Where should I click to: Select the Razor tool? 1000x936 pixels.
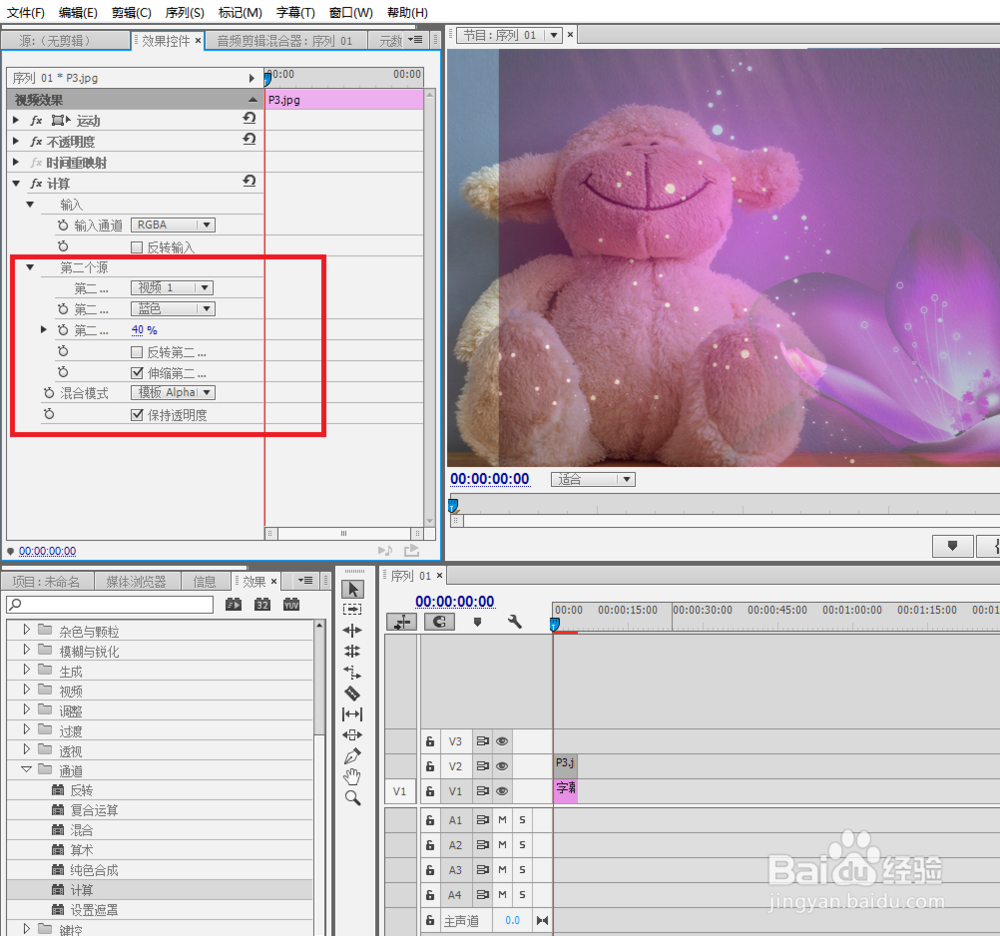point(352,693)
